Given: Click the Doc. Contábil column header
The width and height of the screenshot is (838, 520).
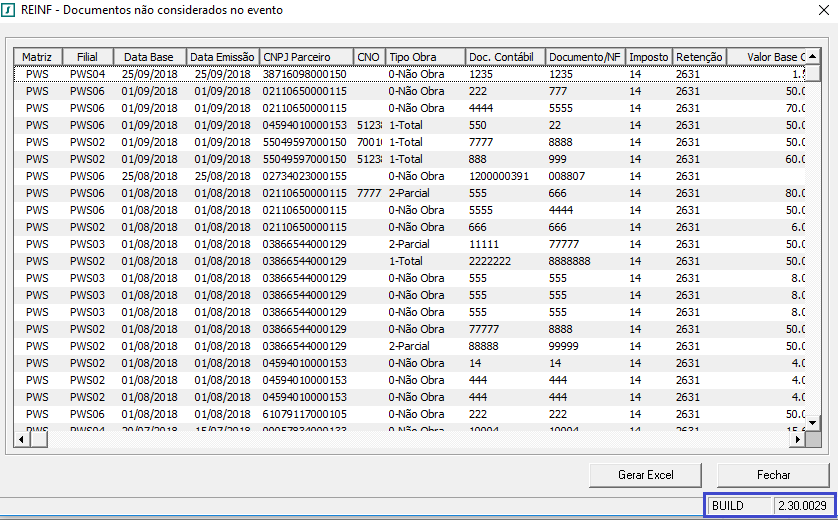Looking at the screenshot, I should 505,57.
